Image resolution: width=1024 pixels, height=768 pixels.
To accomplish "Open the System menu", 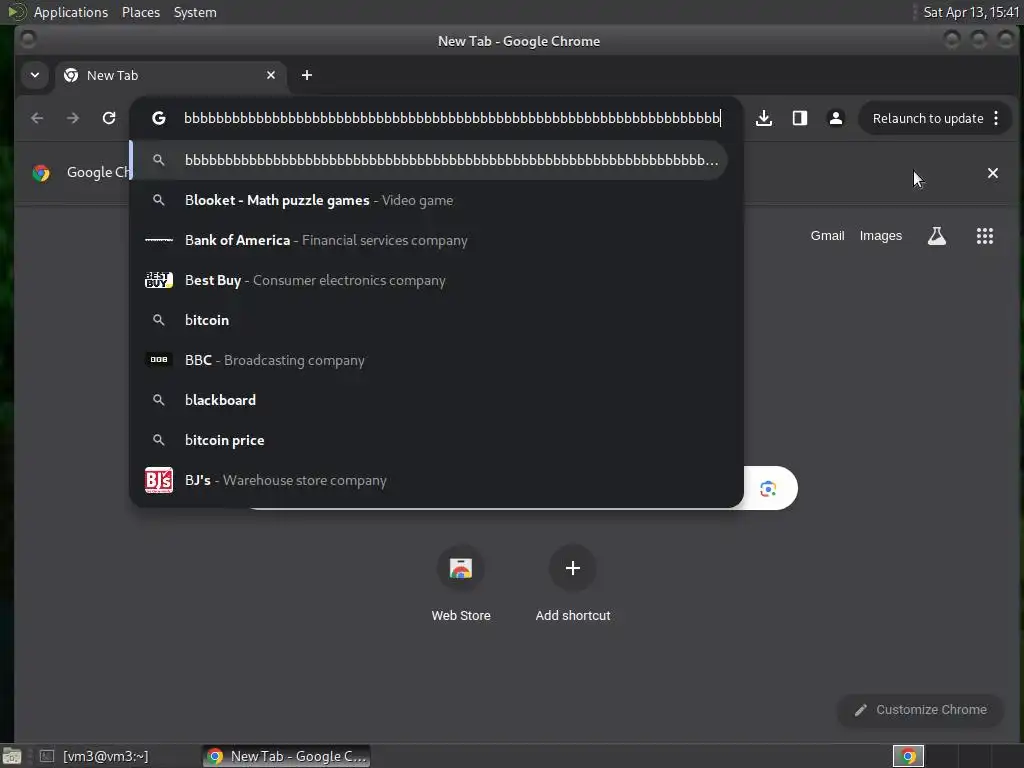I will tap(195, 12).
